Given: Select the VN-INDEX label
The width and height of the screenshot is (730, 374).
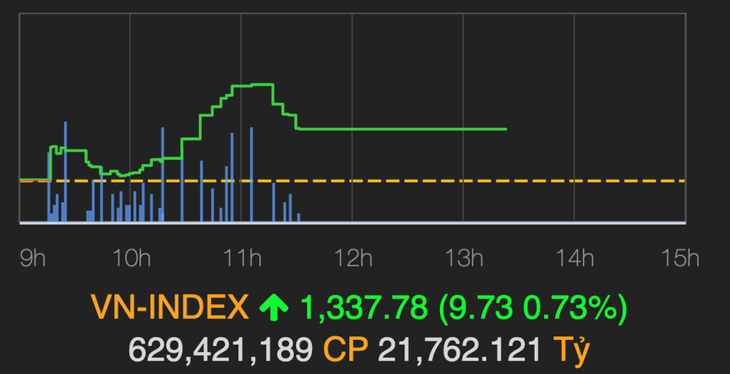Looking at the screenshot, I should [x=170, y=308].
